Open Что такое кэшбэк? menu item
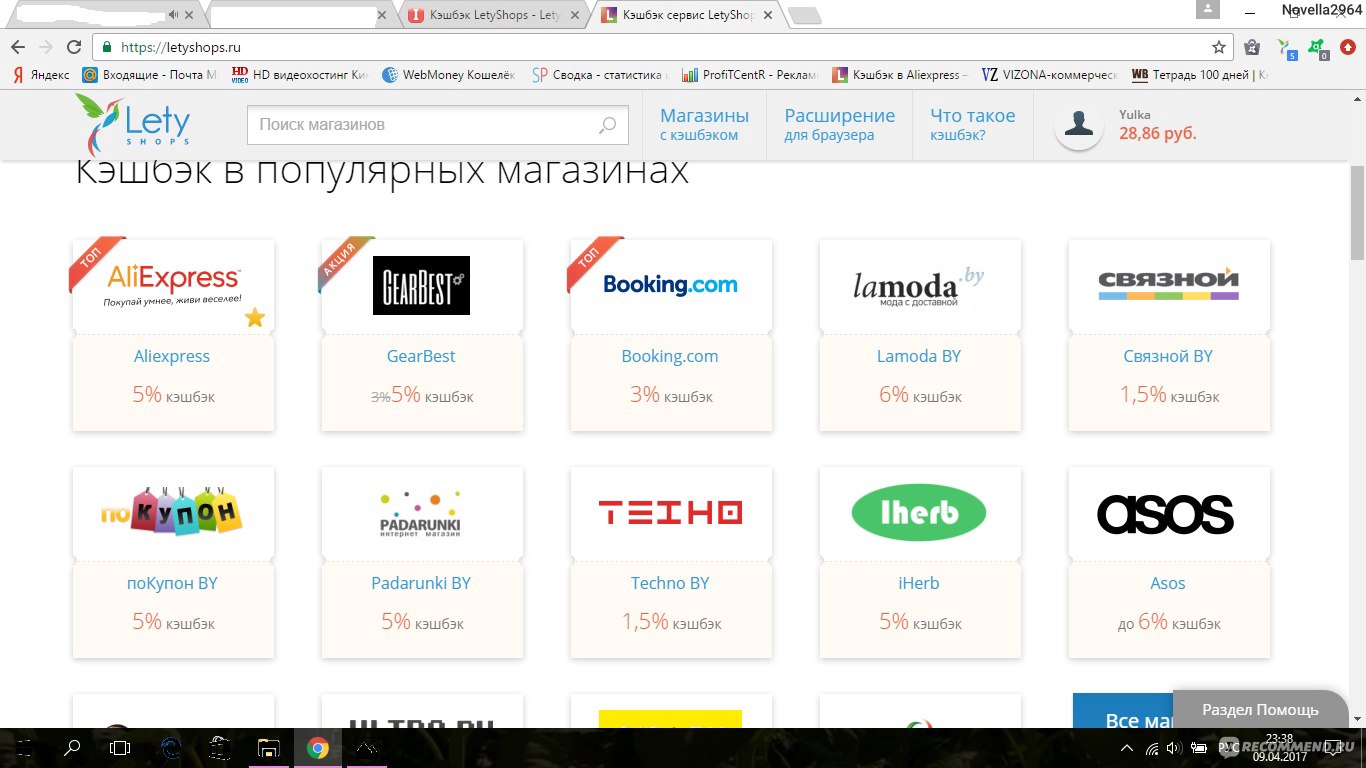 point(973,125)
